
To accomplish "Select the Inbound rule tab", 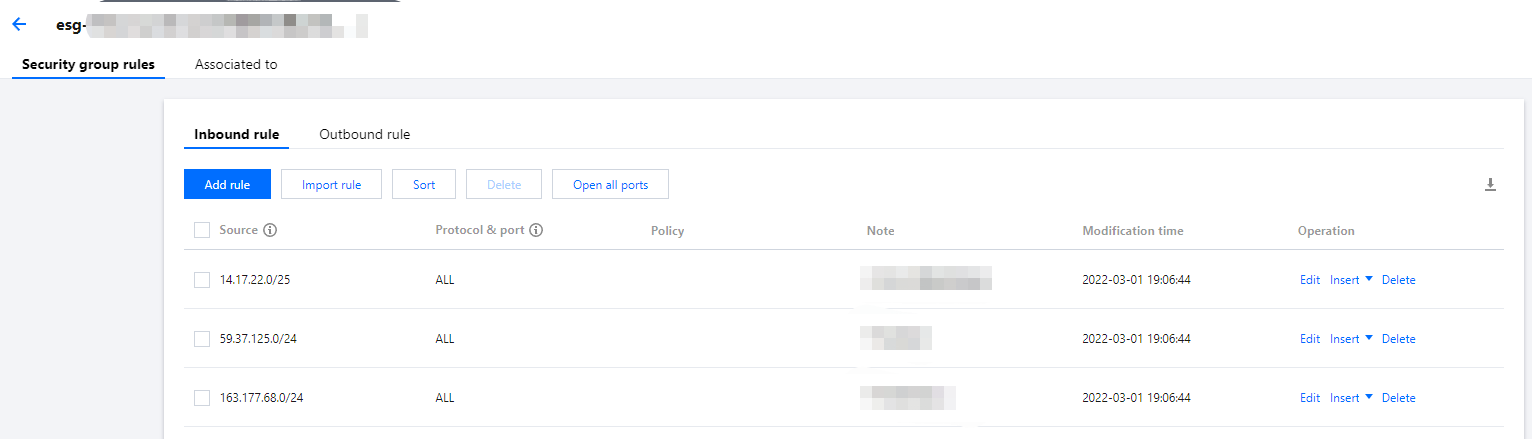I will pos(236,134).
